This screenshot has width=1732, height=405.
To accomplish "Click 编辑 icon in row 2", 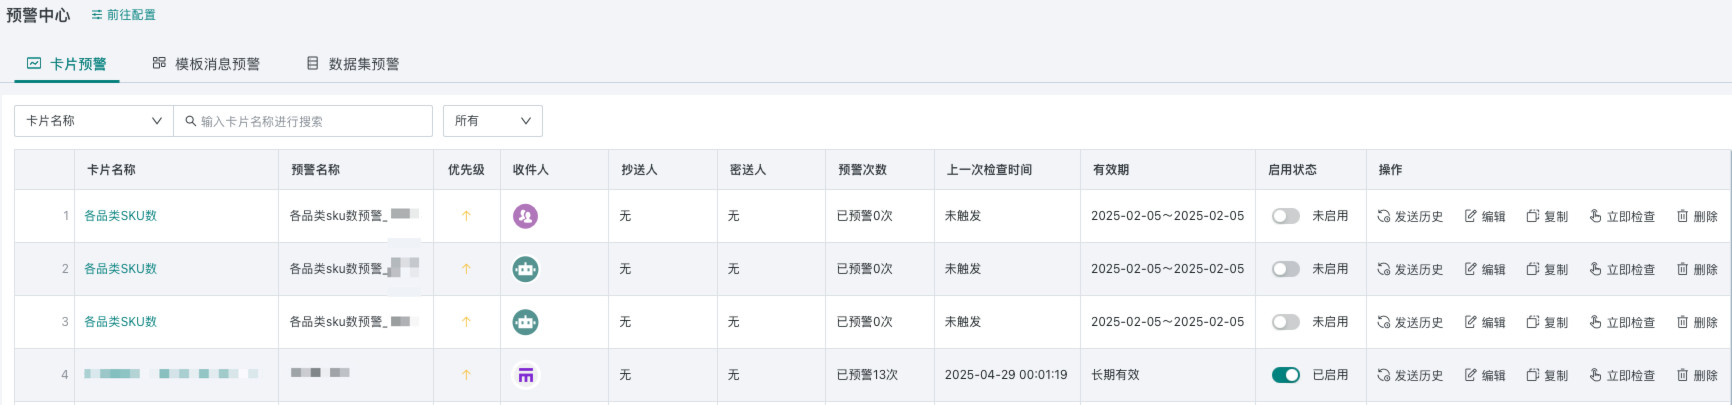I will [x=1471, y=269].
